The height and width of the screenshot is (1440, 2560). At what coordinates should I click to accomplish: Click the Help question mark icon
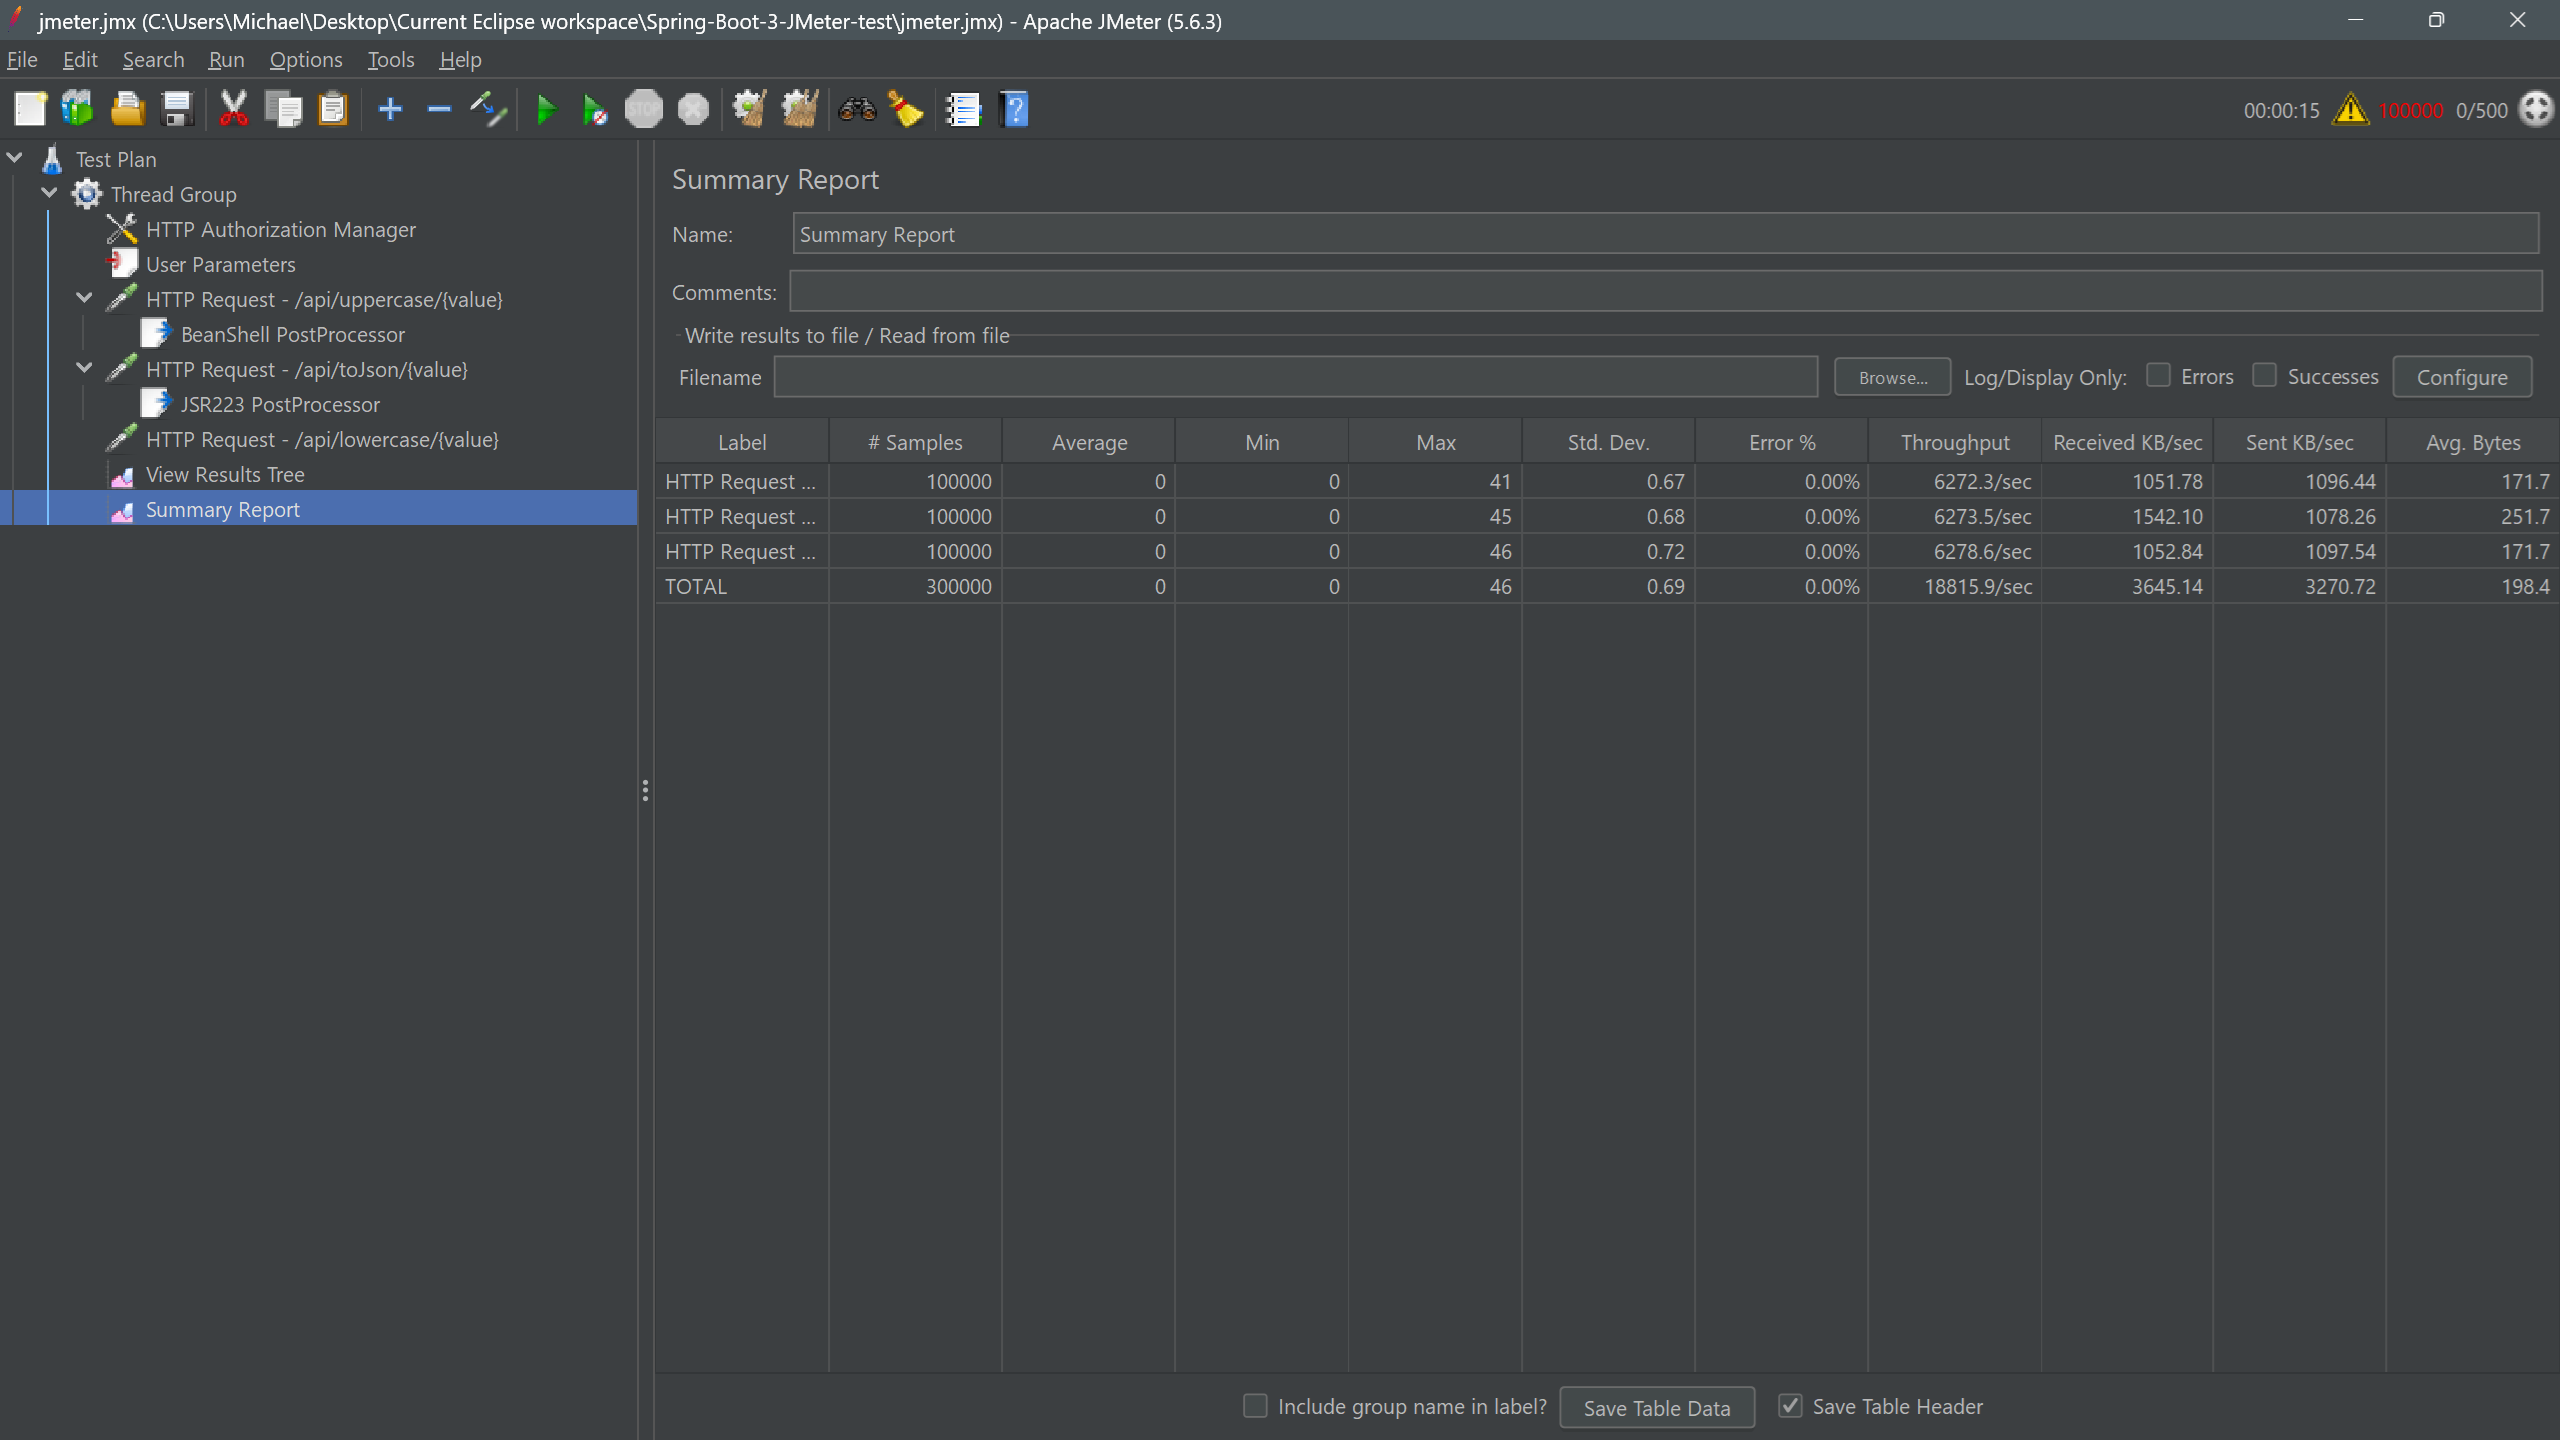1013,109
